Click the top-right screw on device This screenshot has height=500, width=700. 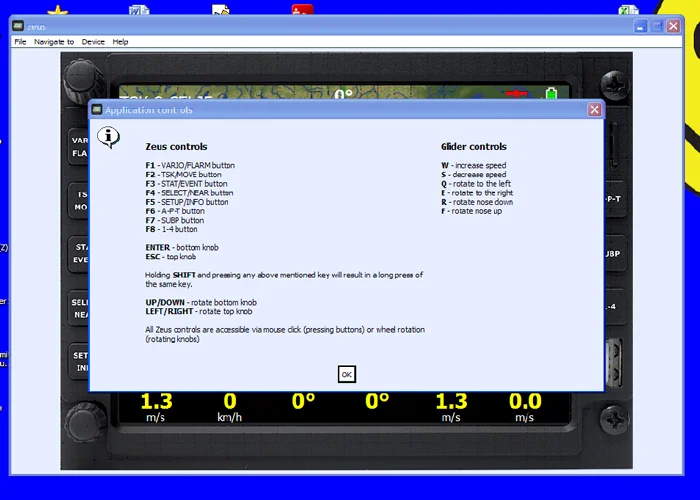click(x=615, y=84)
